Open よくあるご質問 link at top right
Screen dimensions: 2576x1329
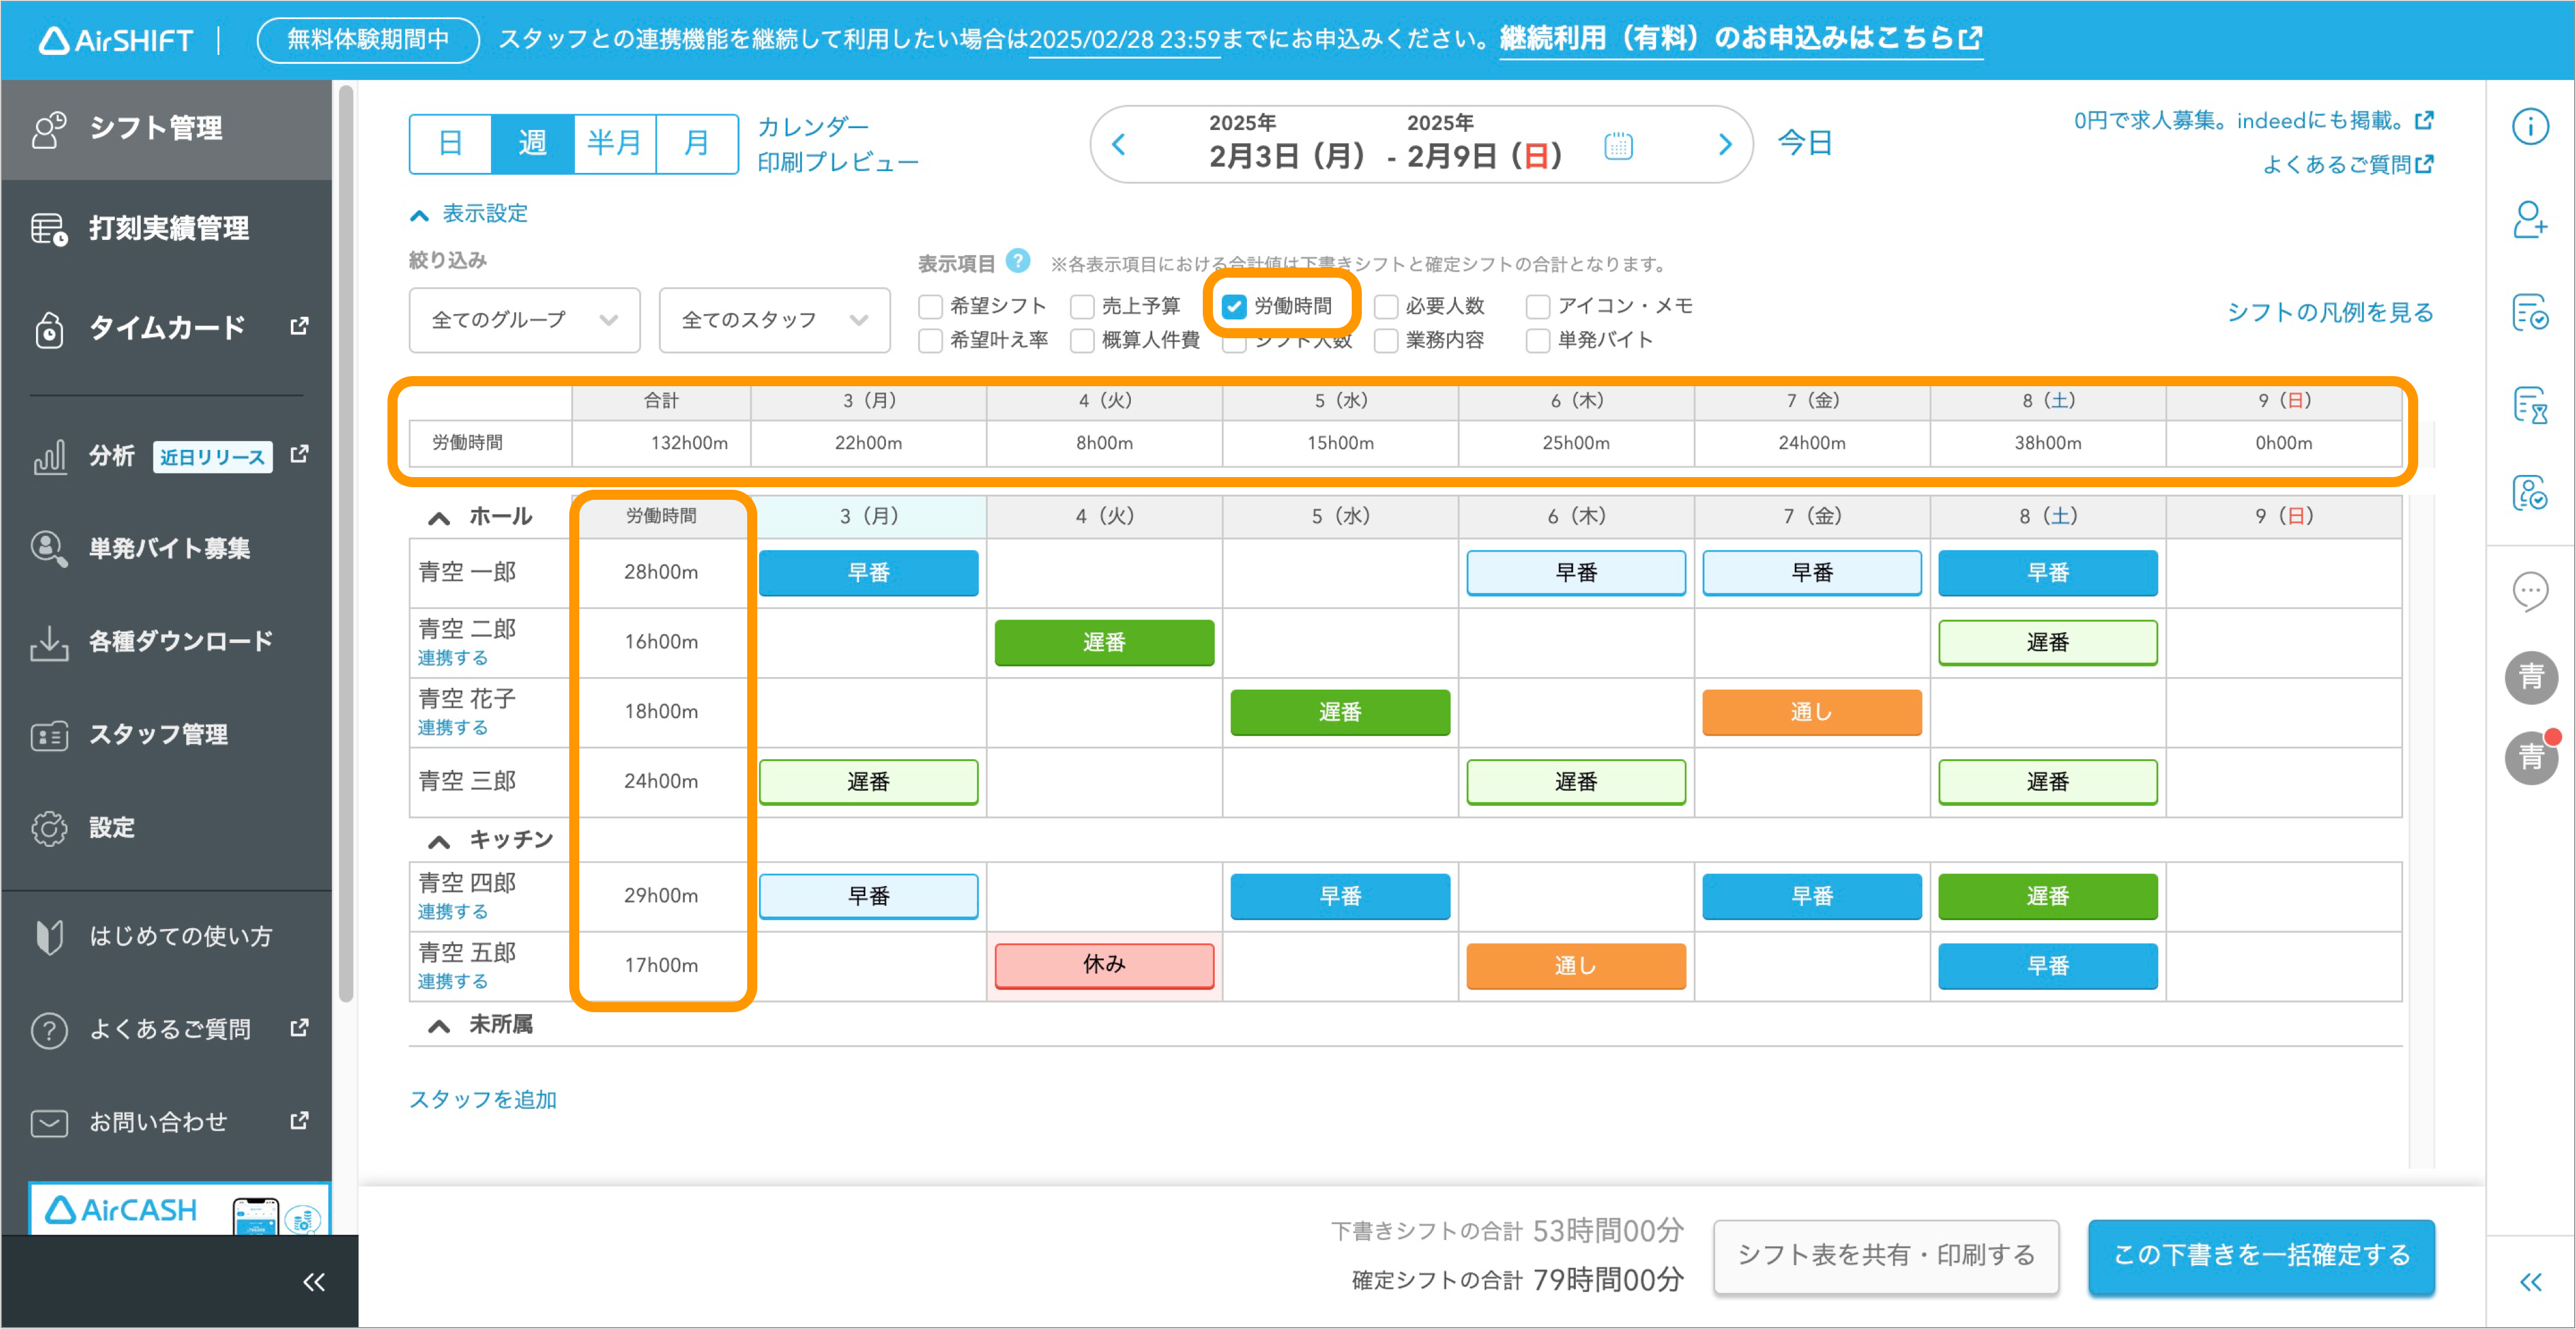point(2347,164)
